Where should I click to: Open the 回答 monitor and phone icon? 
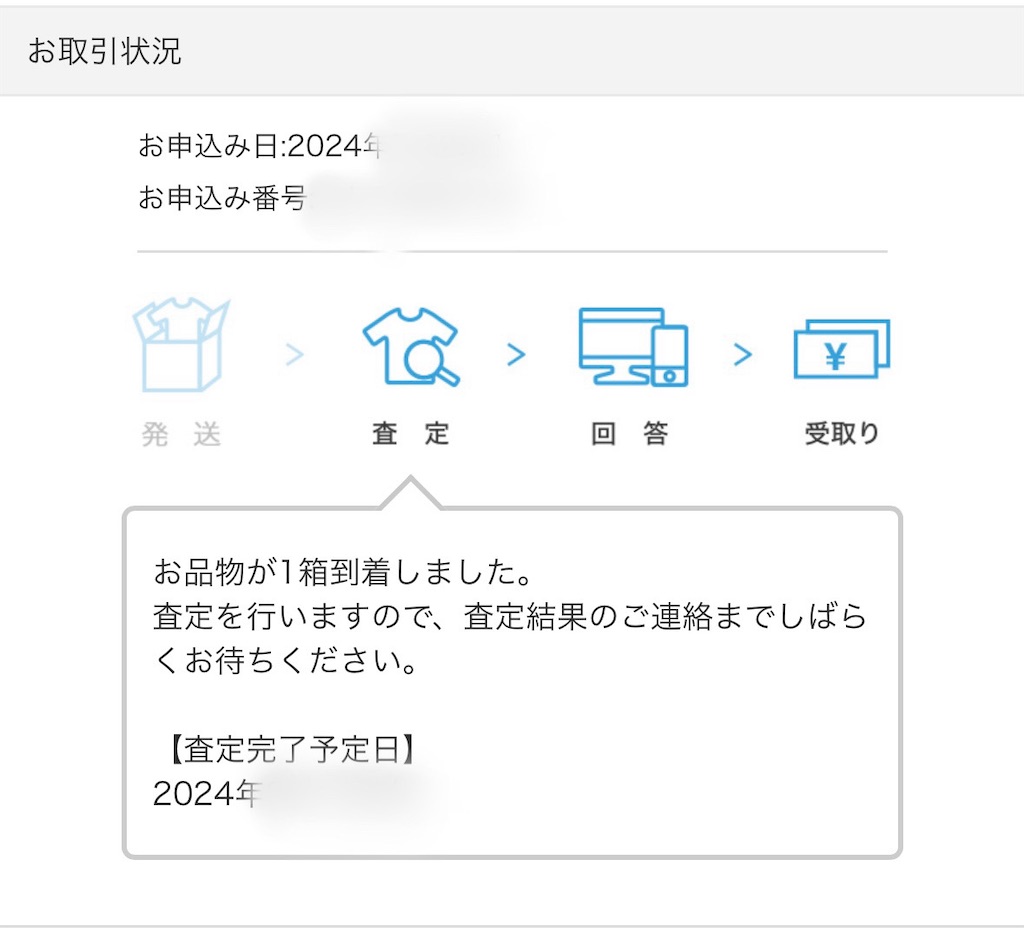click(633, 348)
